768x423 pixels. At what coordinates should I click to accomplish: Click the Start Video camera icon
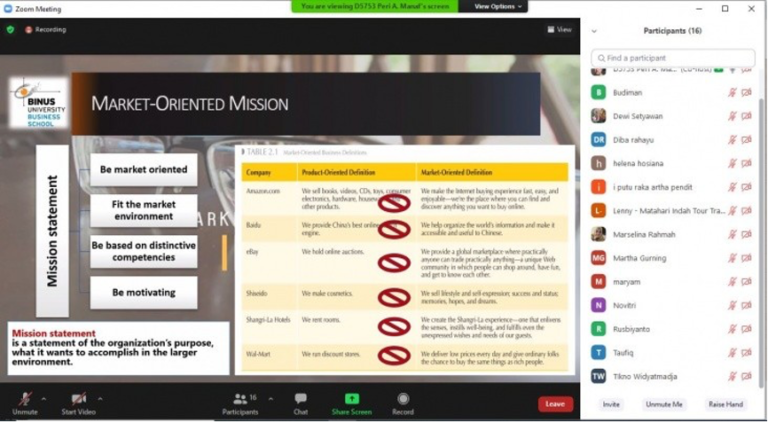click(79, 399)
